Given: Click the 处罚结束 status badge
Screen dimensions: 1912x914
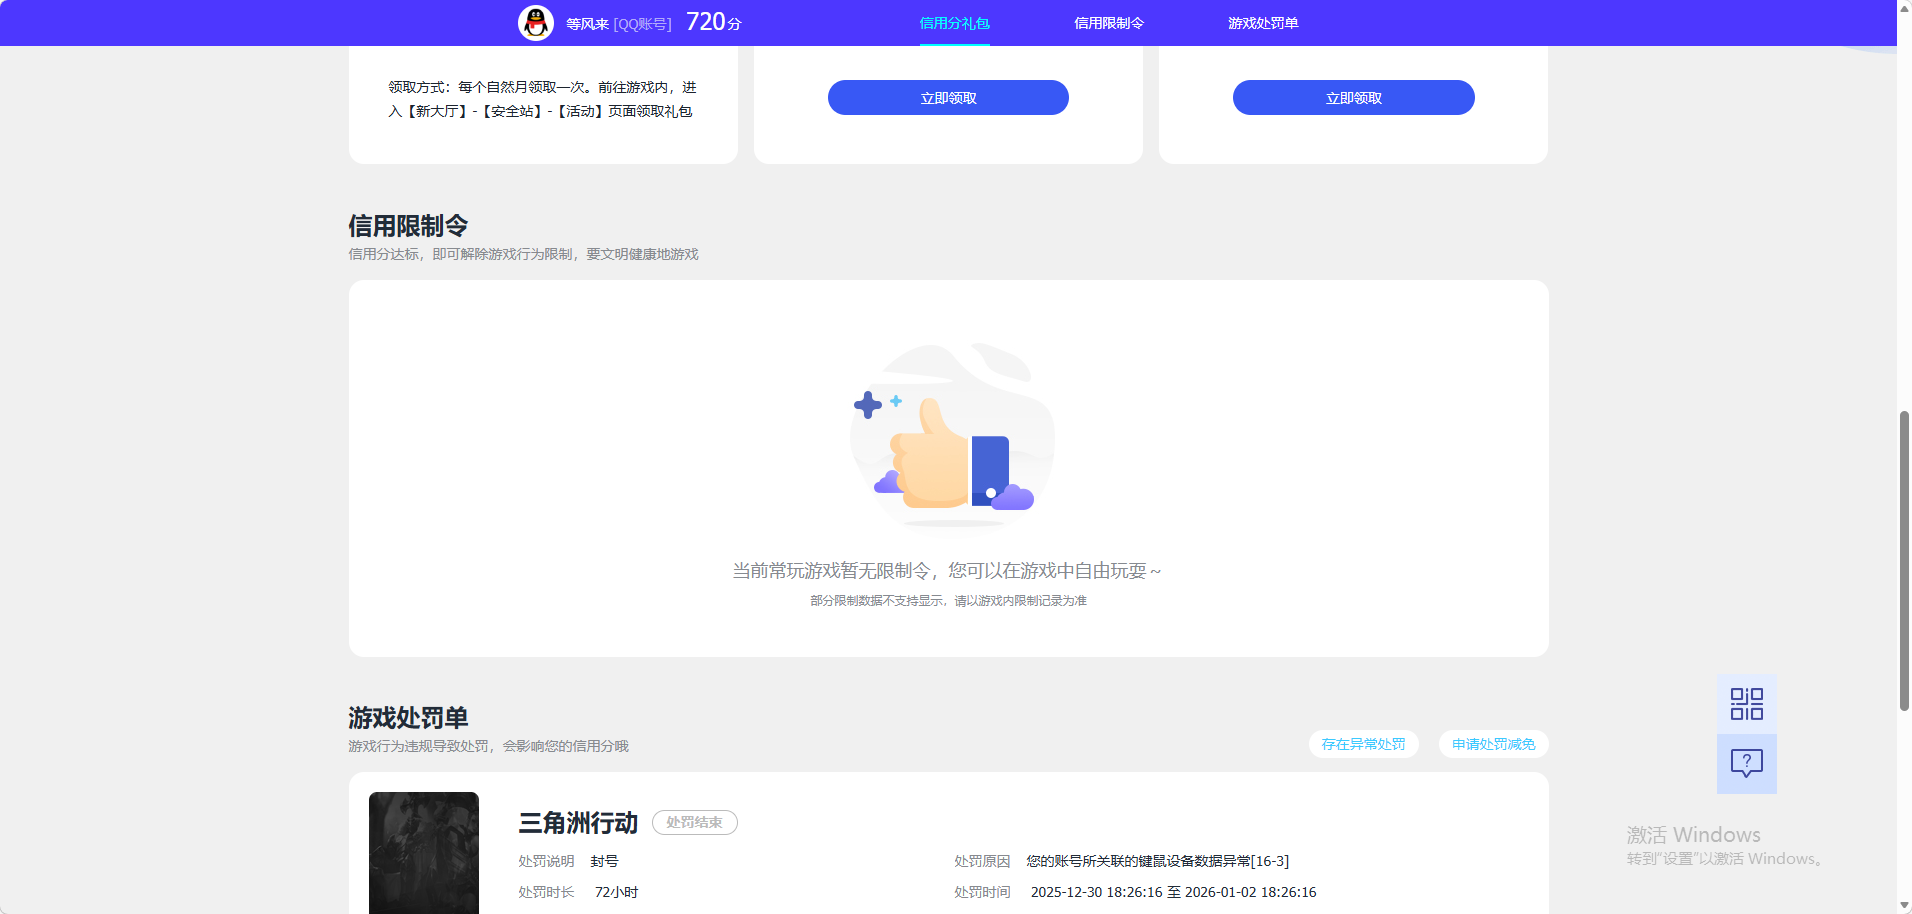Looking at the screenshot, I should (x=695, y=822).
